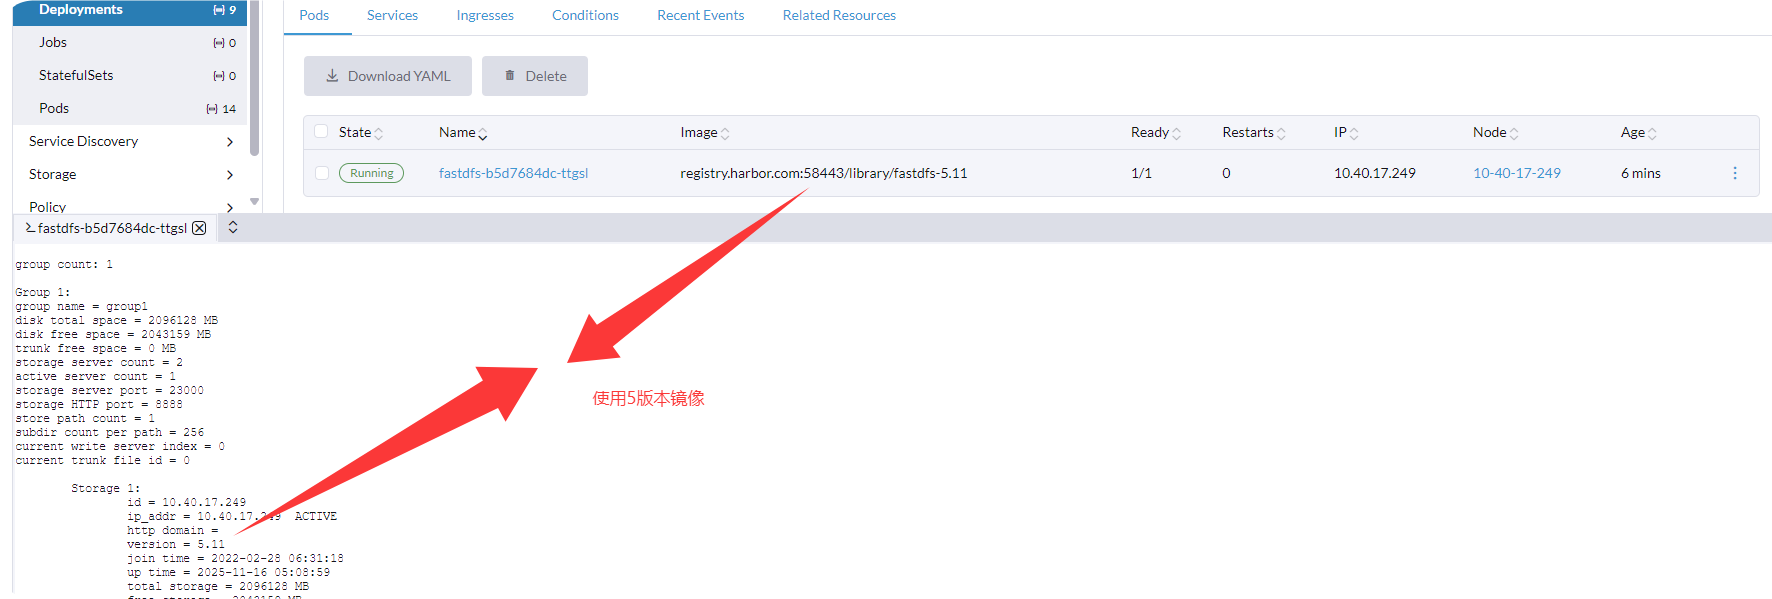Click the pod IP 10.40.17.249 cell
Image resolution: width=1772 pixels, height=599 pixels.
coord(1375,173)
